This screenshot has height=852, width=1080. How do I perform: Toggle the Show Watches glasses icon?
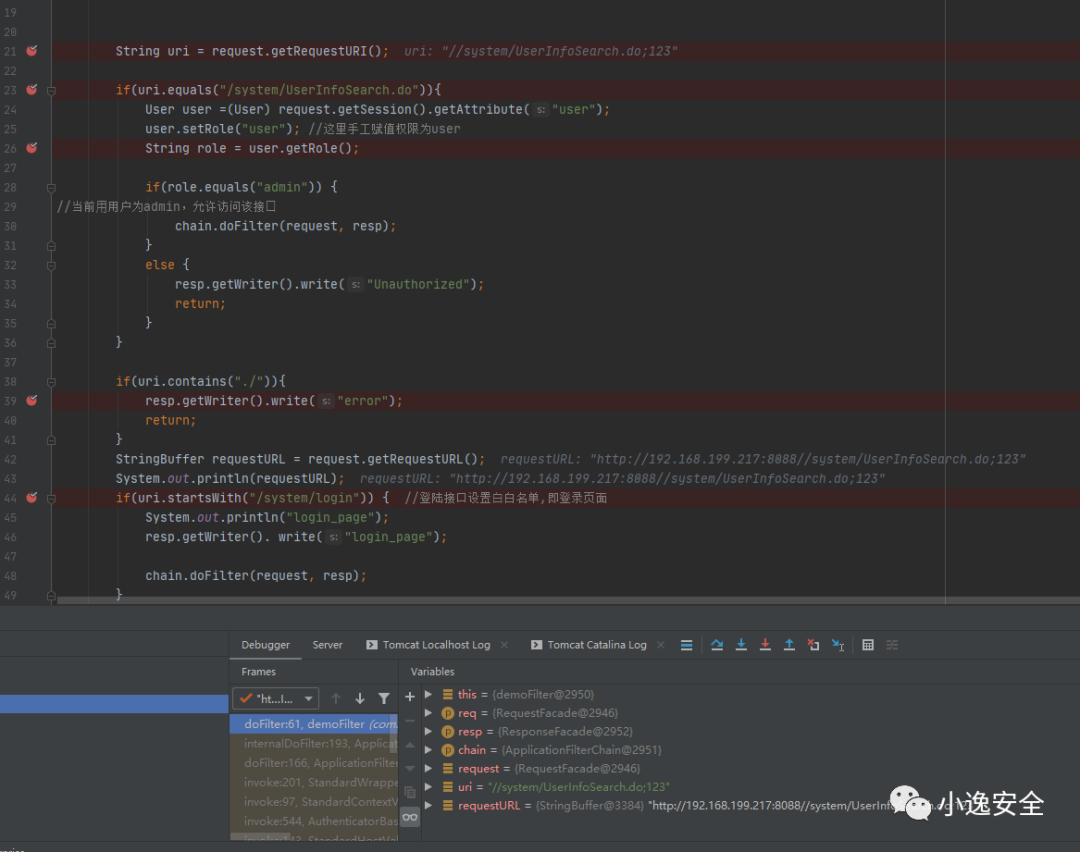pyautogui.click(x=410, y=817)
